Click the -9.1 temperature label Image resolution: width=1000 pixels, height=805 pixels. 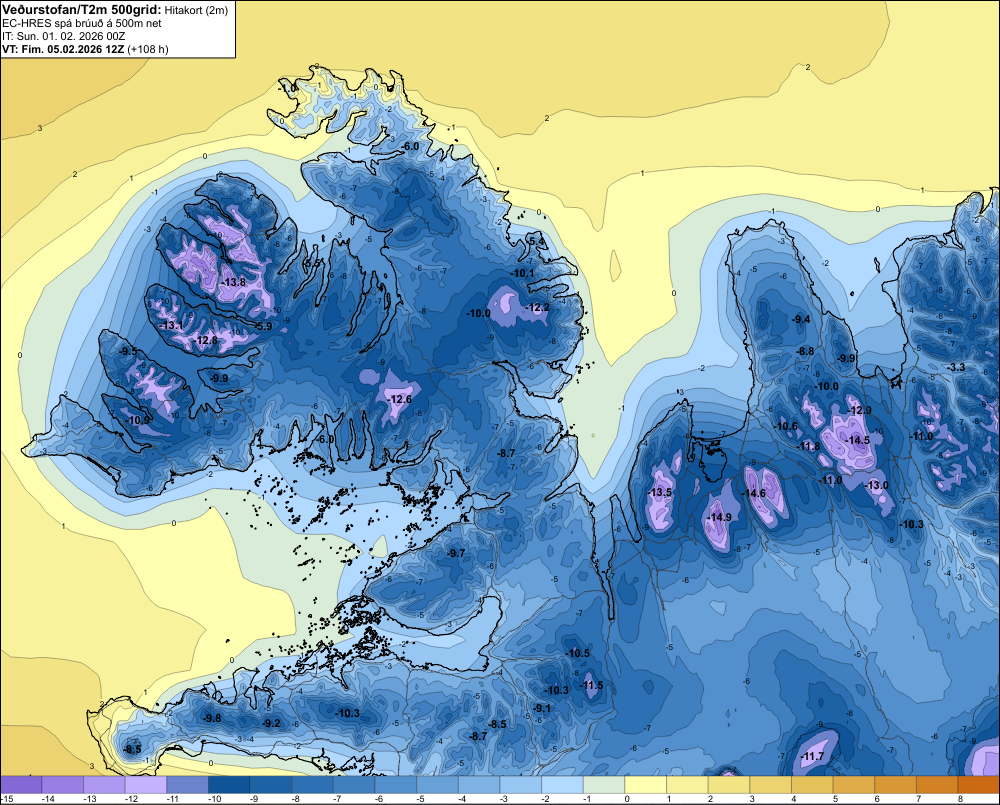point(542,708)
